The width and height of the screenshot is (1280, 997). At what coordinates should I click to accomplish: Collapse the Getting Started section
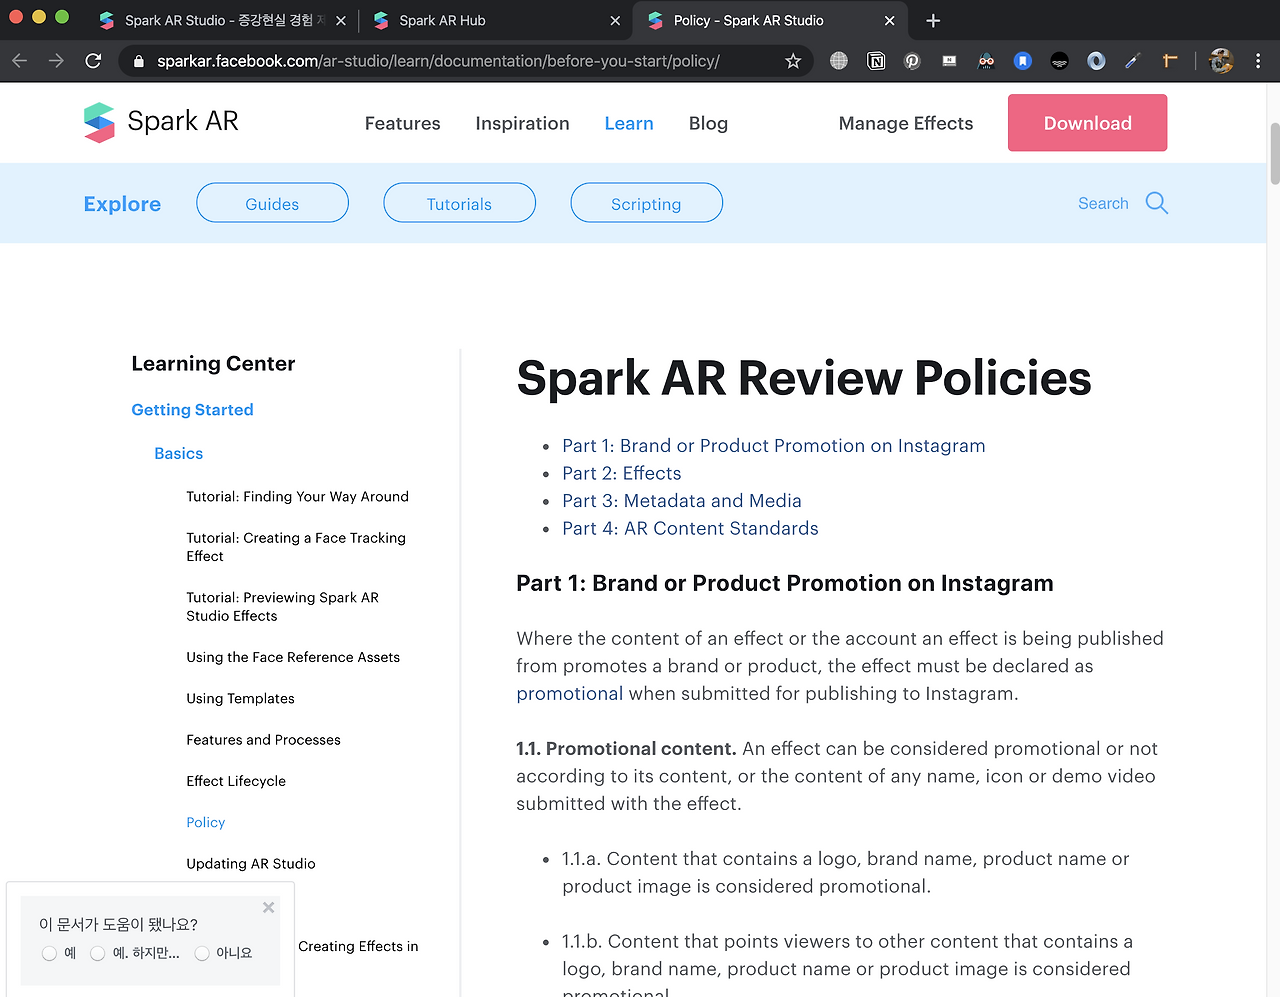point(192,410)
